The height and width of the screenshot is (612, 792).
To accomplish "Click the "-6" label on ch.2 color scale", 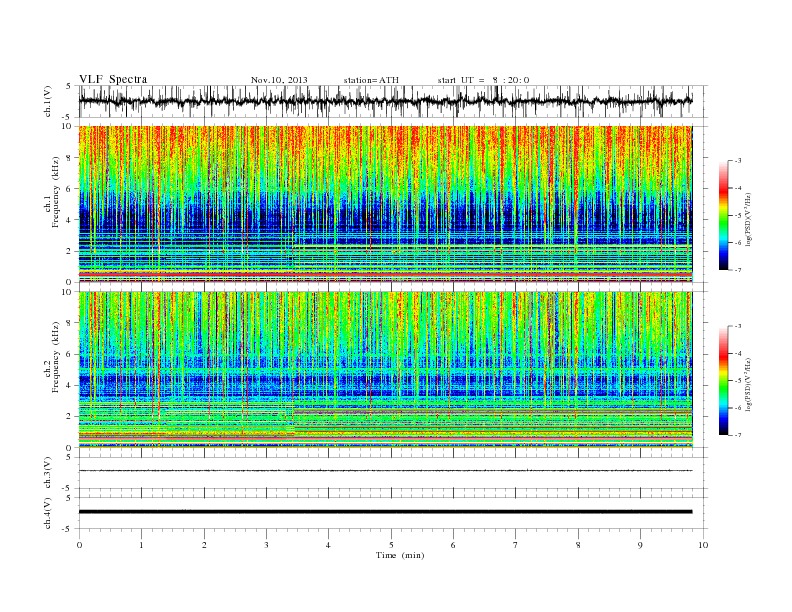I will click(738, 408).
